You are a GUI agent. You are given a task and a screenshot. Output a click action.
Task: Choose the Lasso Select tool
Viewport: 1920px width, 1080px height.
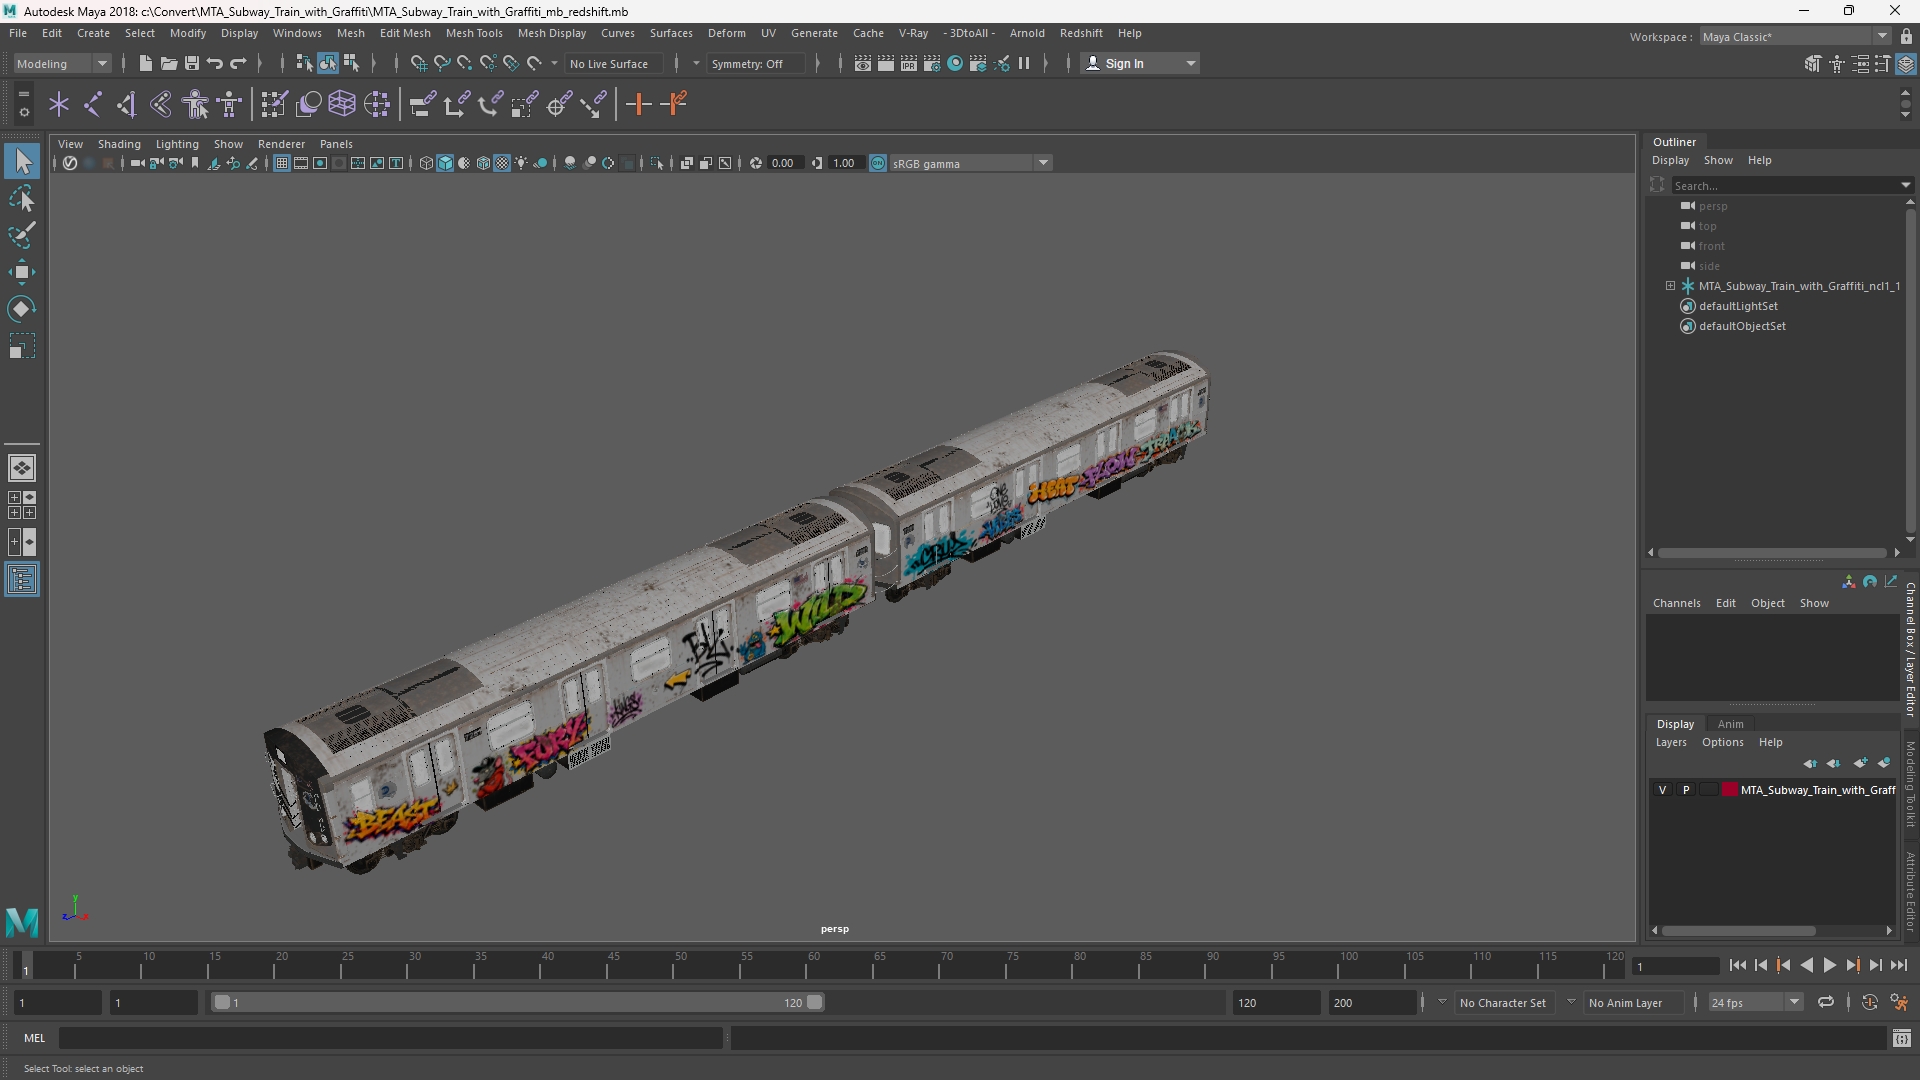22,199
